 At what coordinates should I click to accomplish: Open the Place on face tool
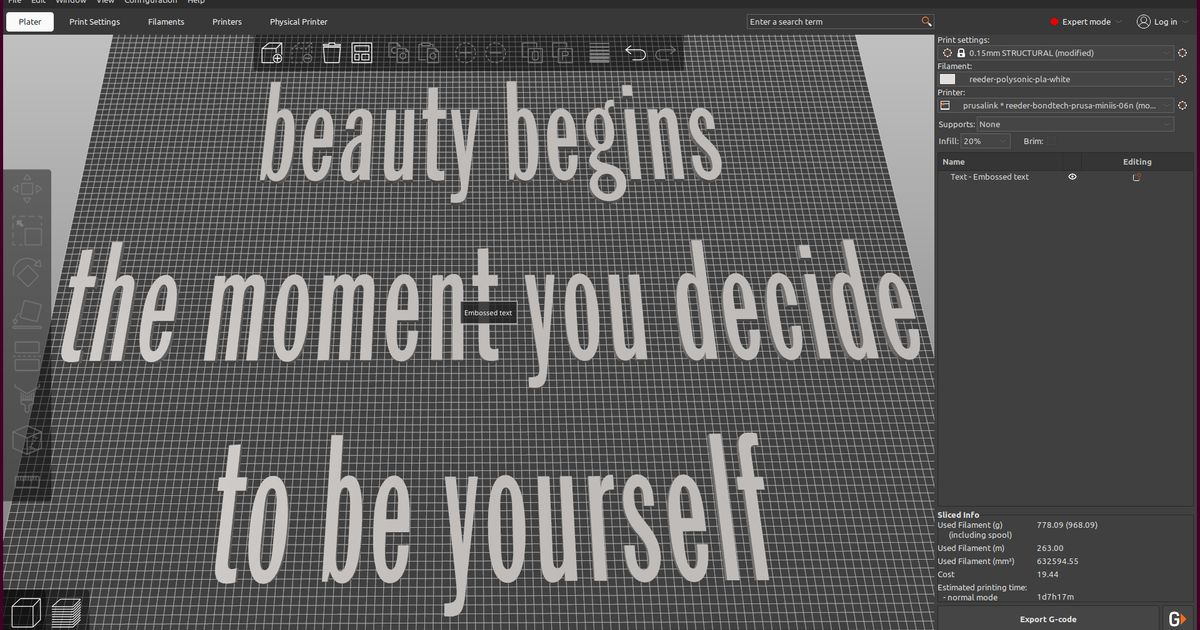pos(27,312)
